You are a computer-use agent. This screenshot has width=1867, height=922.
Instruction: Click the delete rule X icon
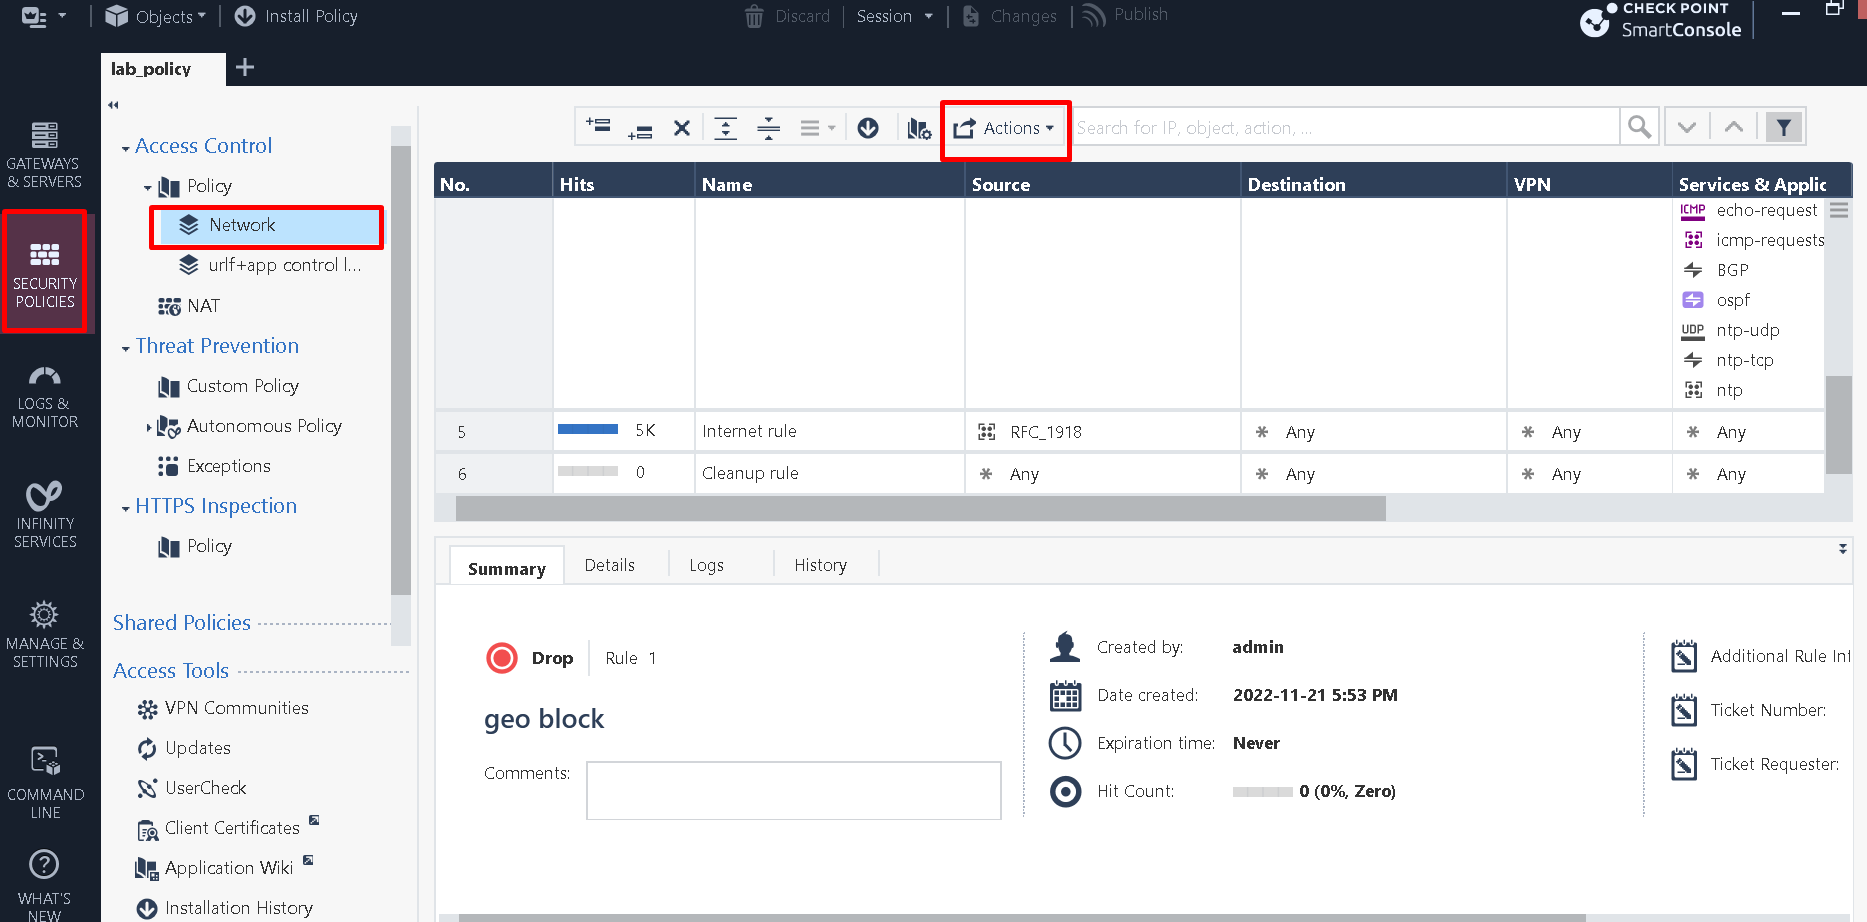tap(682, 128)
